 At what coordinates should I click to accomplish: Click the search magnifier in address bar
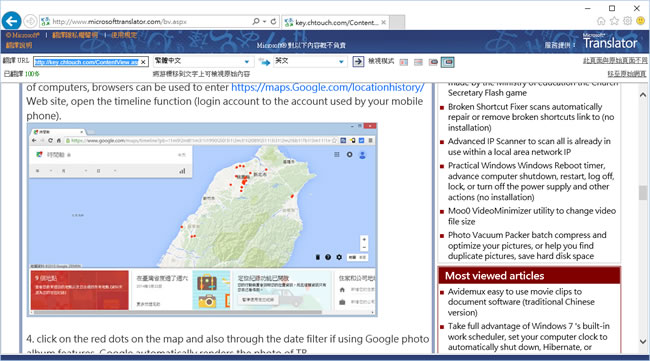pyautogui.click(x=256, y=21)
